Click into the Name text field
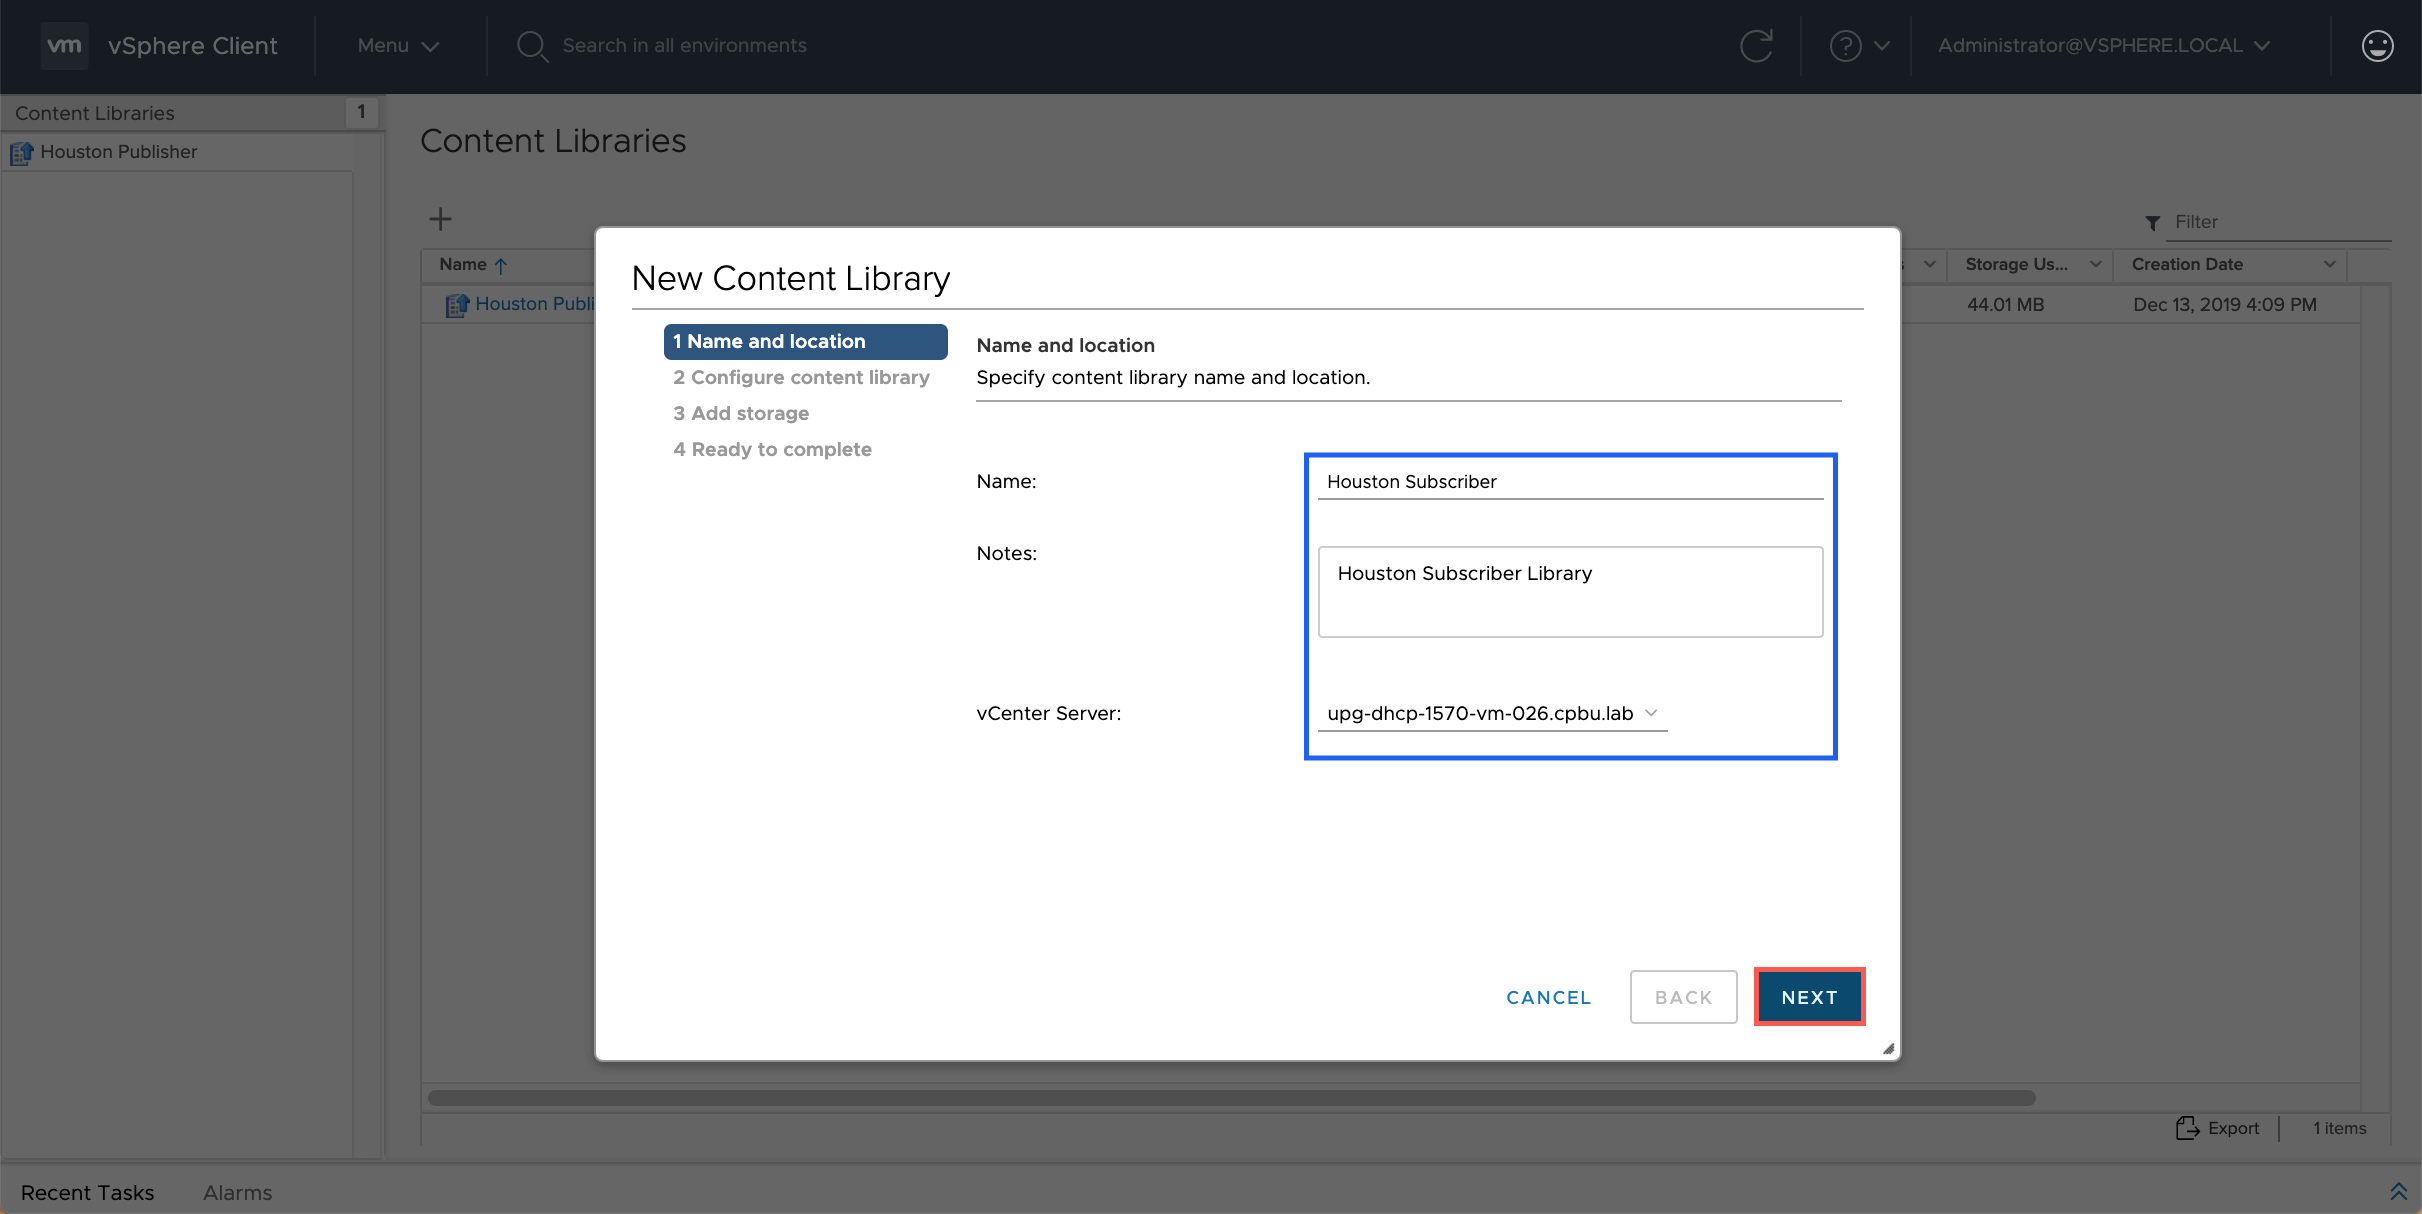The height and width of the screenshot is (1214, 2422). 1570,482
